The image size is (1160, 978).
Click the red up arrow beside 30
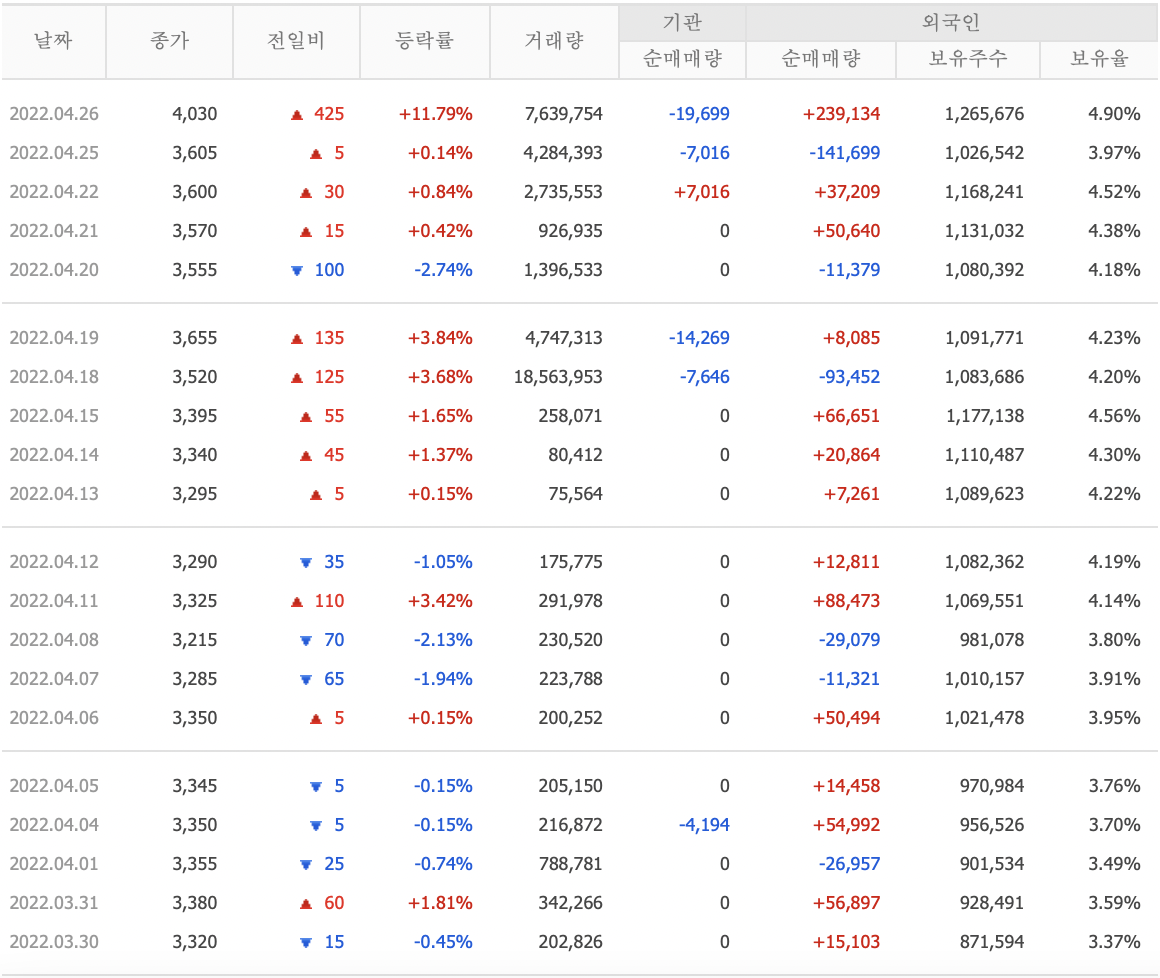[306, 193]
